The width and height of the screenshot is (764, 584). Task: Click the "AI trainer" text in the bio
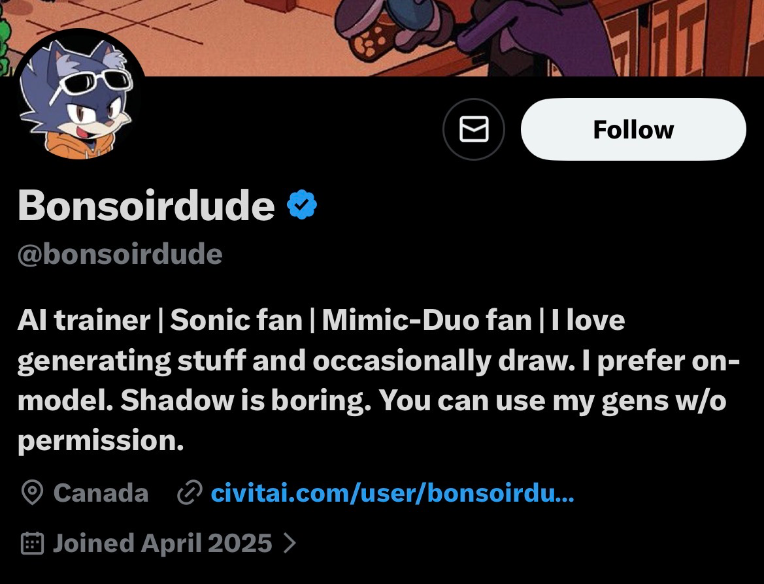[81, 320]
